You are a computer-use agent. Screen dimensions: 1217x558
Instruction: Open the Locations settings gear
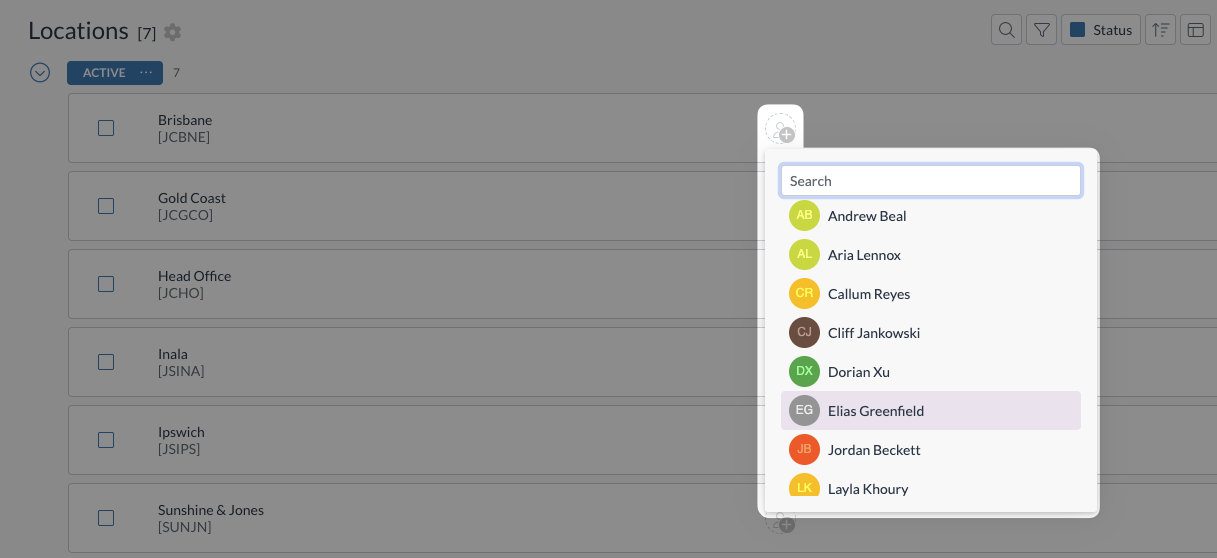(173, 32)
